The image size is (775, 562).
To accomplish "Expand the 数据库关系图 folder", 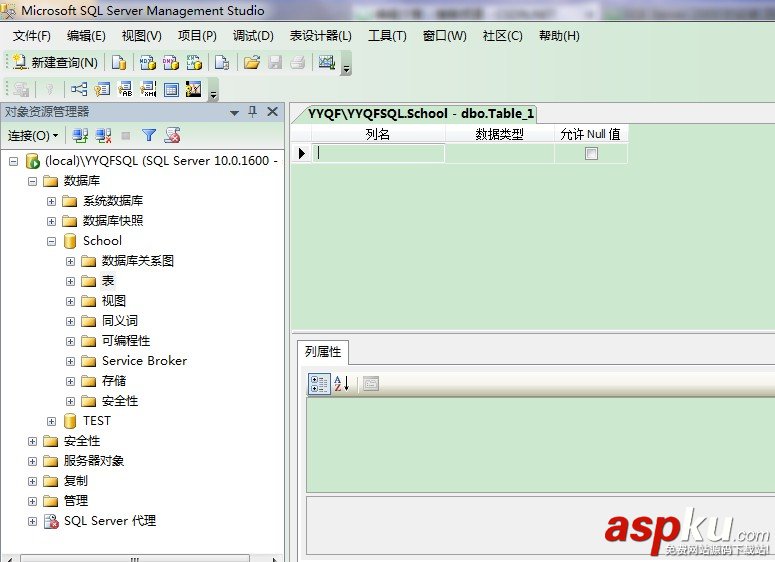I will 71,261.
